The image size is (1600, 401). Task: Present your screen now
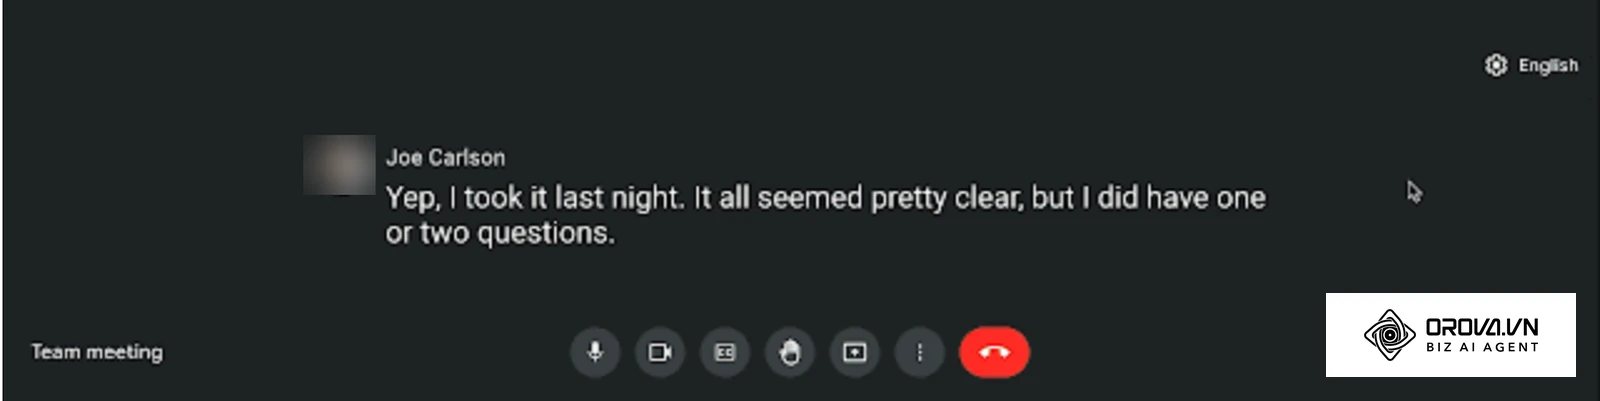(855, 352)
